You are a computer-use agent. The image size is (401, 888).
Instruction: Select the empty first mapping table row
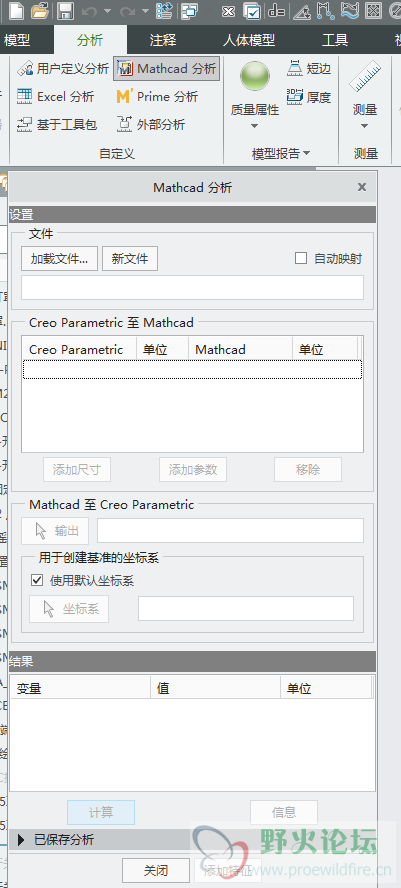coord(193,369)
